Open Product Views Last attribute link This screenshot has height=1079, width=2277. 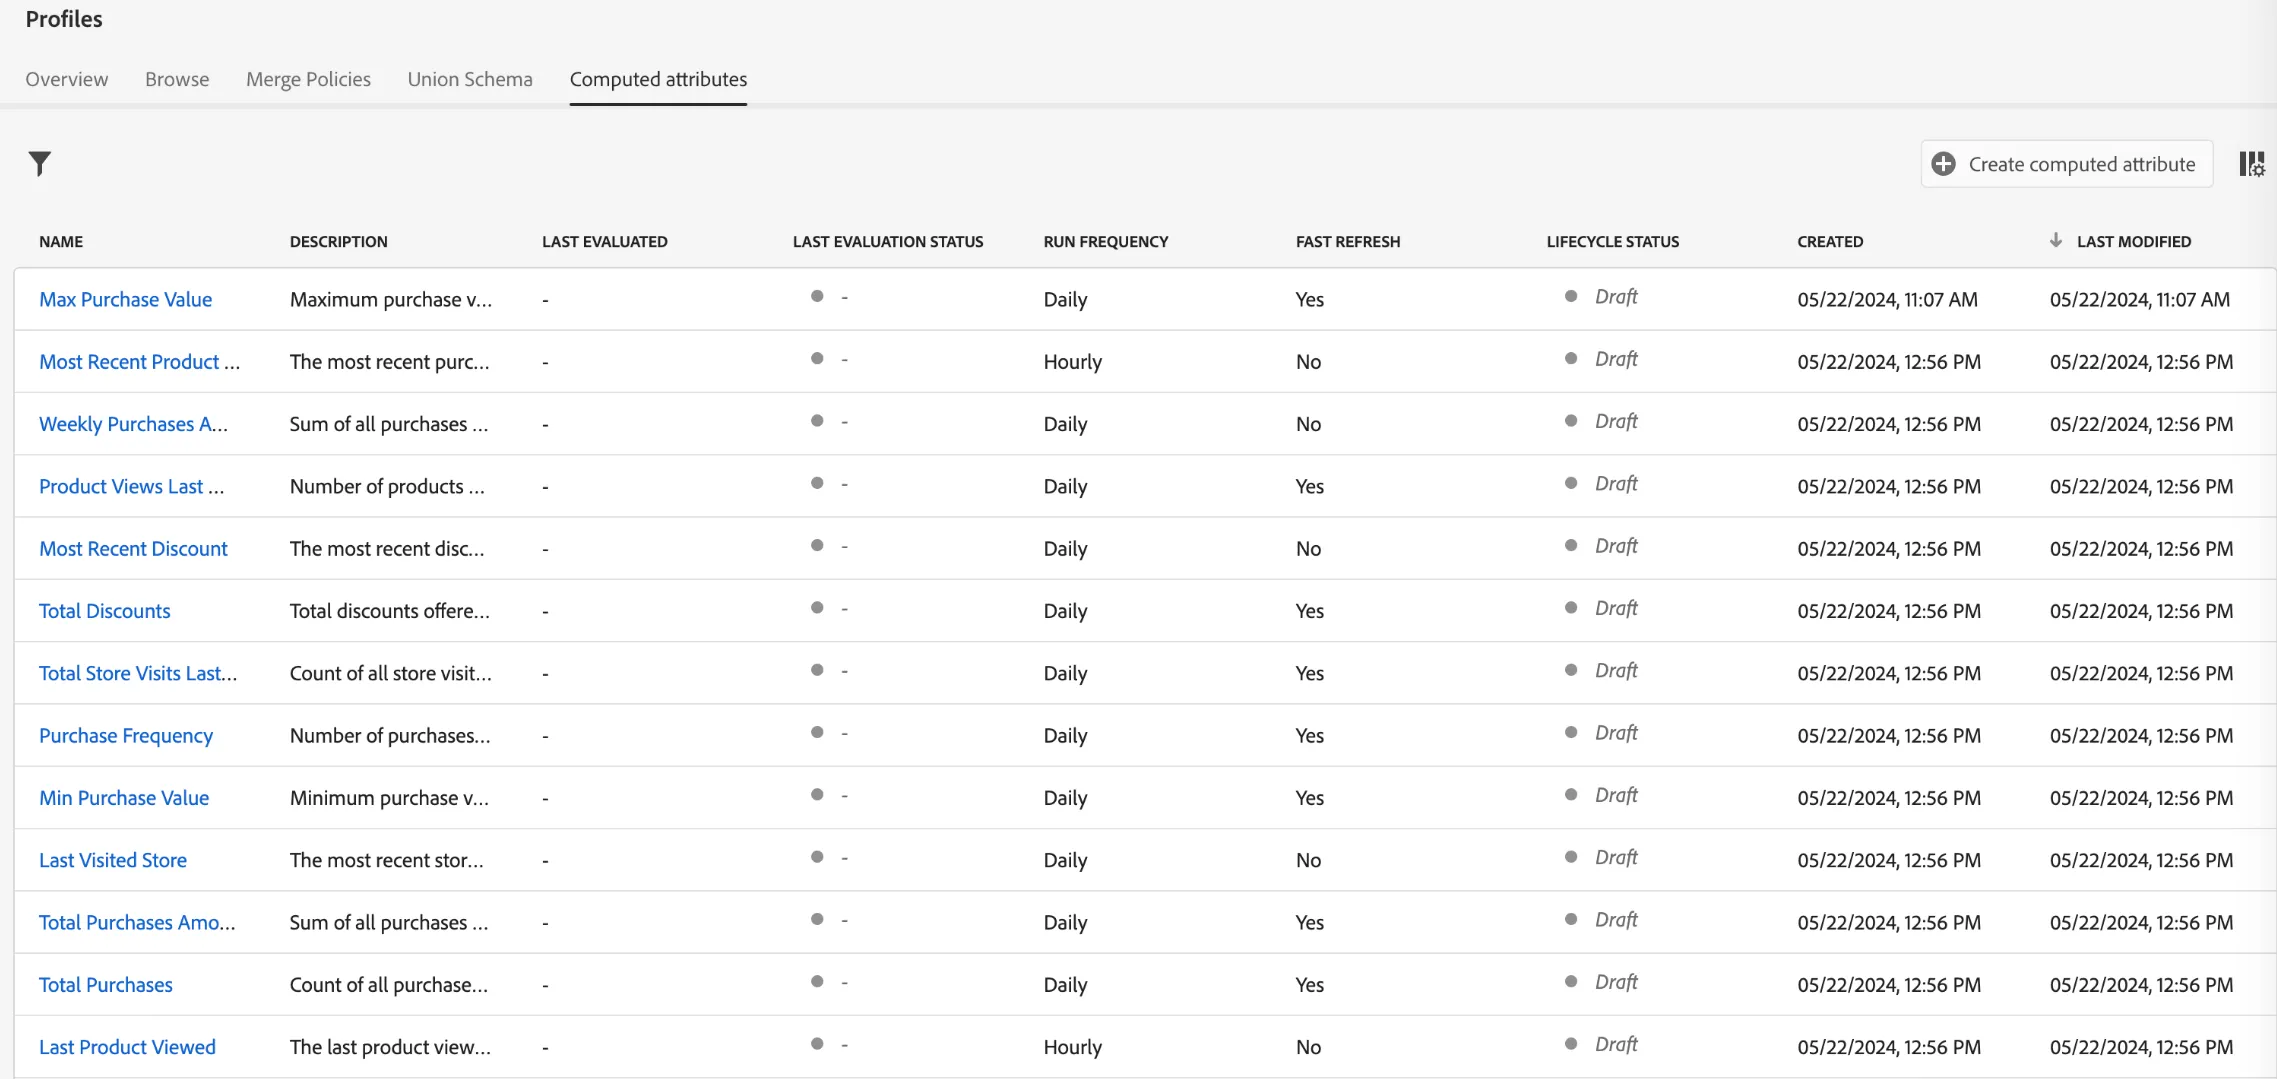(x=132, y=486)
